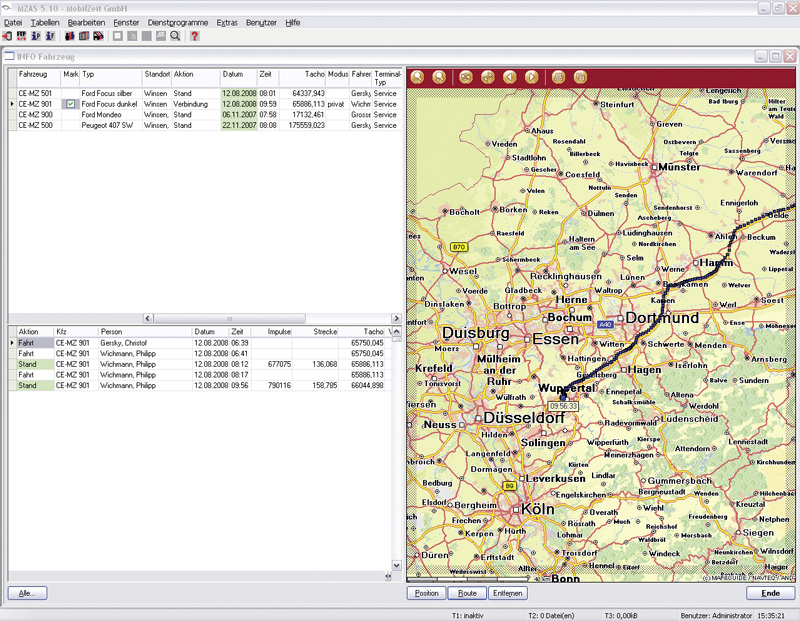The height and width of the screenshot is (621, 800).
Task: Click the stacked binders icon in toolbar
Action: click(x=84, y=36)
